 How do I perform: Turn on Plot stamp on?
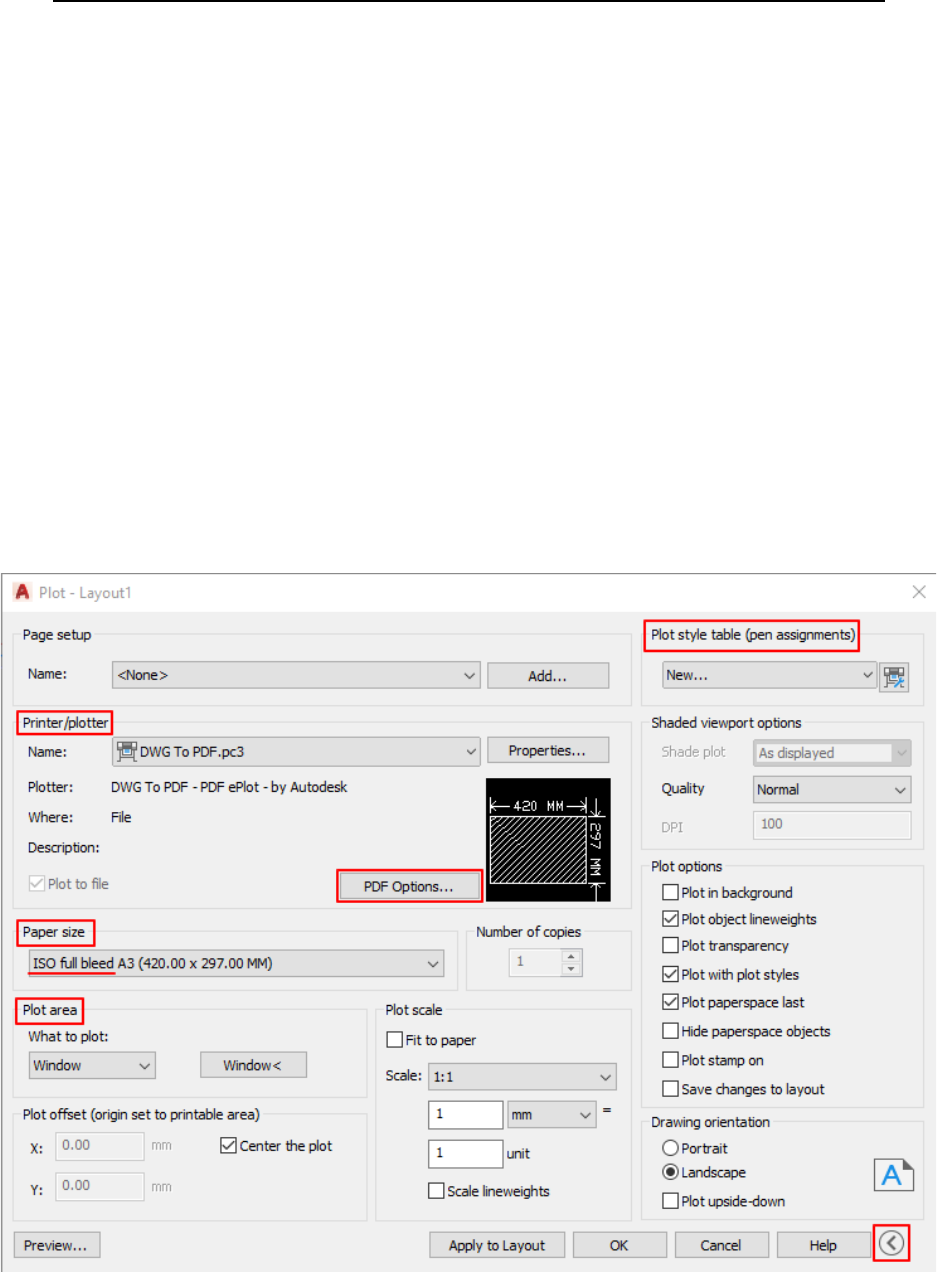point(713,1060)
